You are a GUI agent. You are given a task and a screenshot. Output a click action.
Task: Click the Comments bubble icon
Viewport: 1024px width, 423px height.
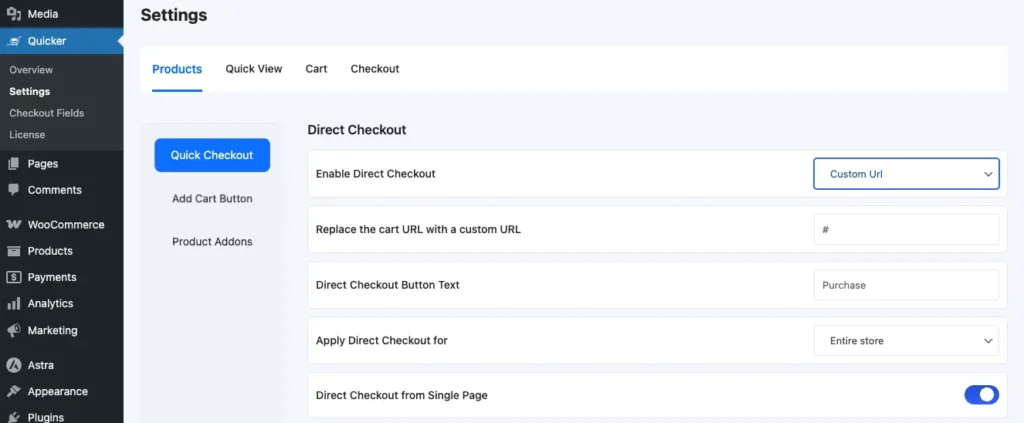[x=14, y=190]
